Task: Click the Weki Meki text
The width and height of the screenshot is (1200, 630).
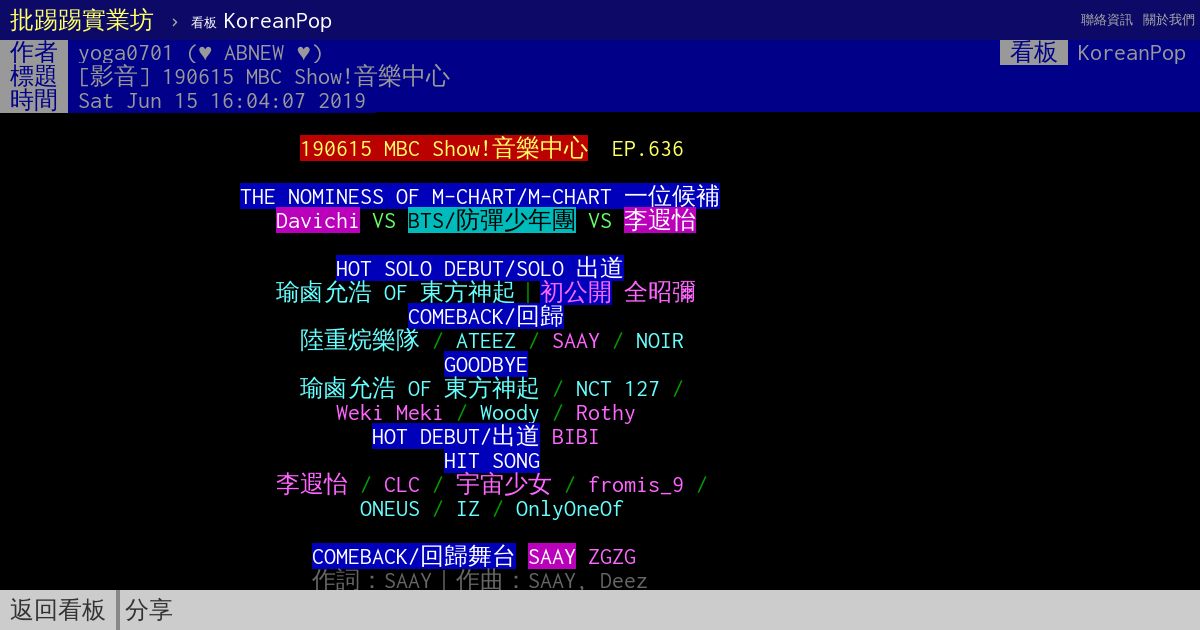Action: (x=390, y=413)
